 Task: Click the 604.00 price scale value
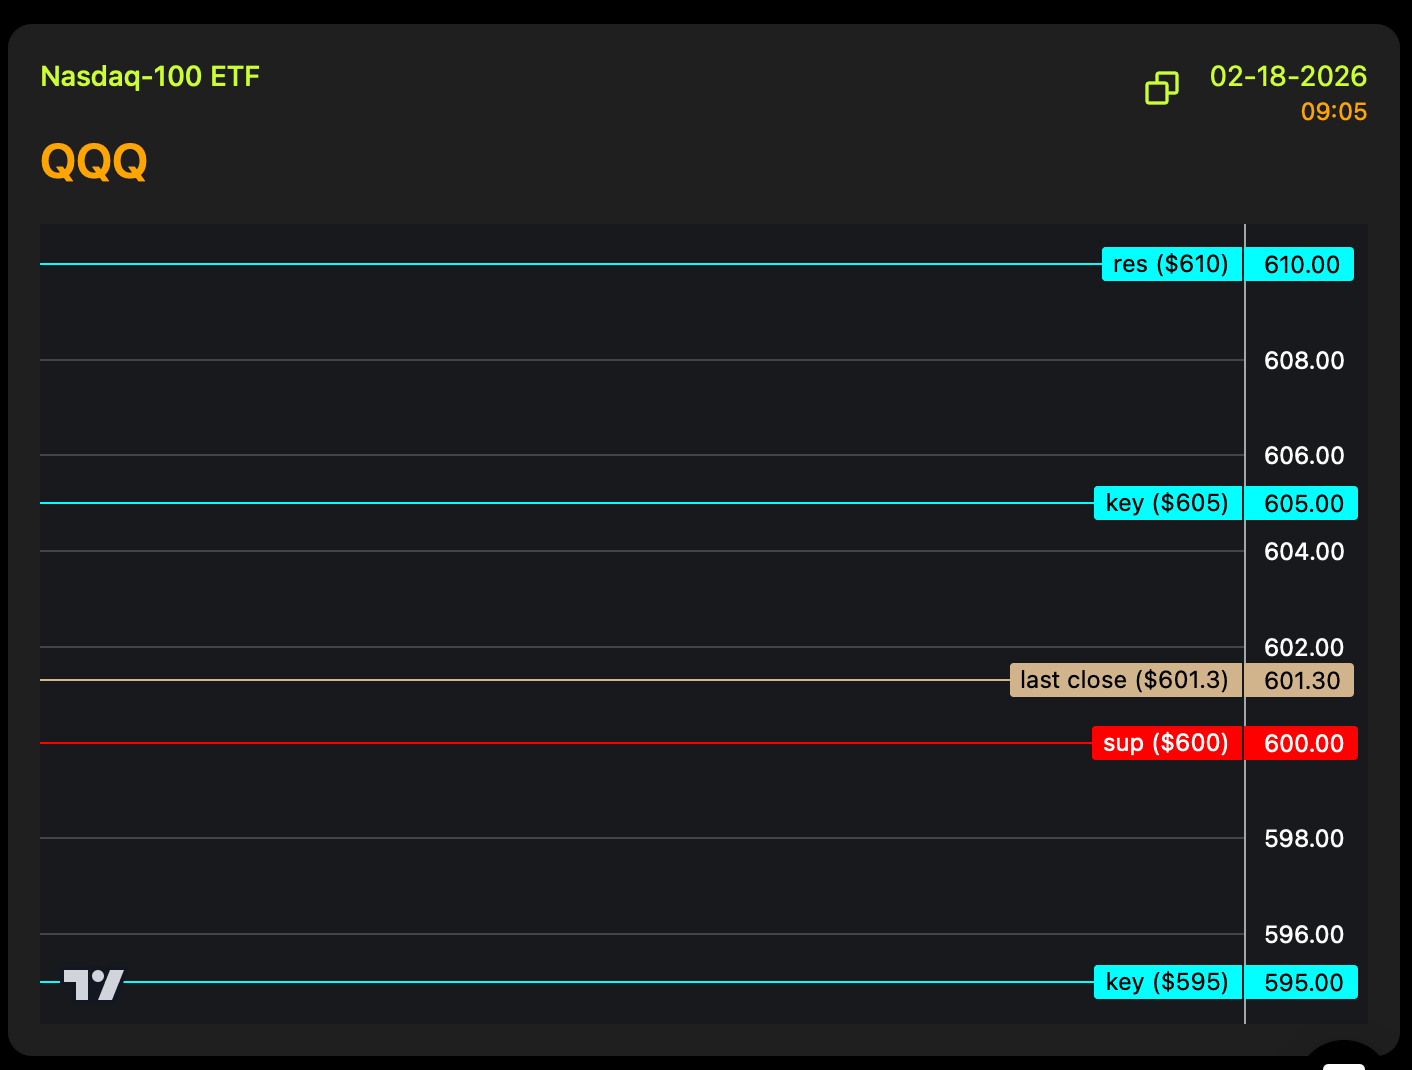pos(1304,552)
